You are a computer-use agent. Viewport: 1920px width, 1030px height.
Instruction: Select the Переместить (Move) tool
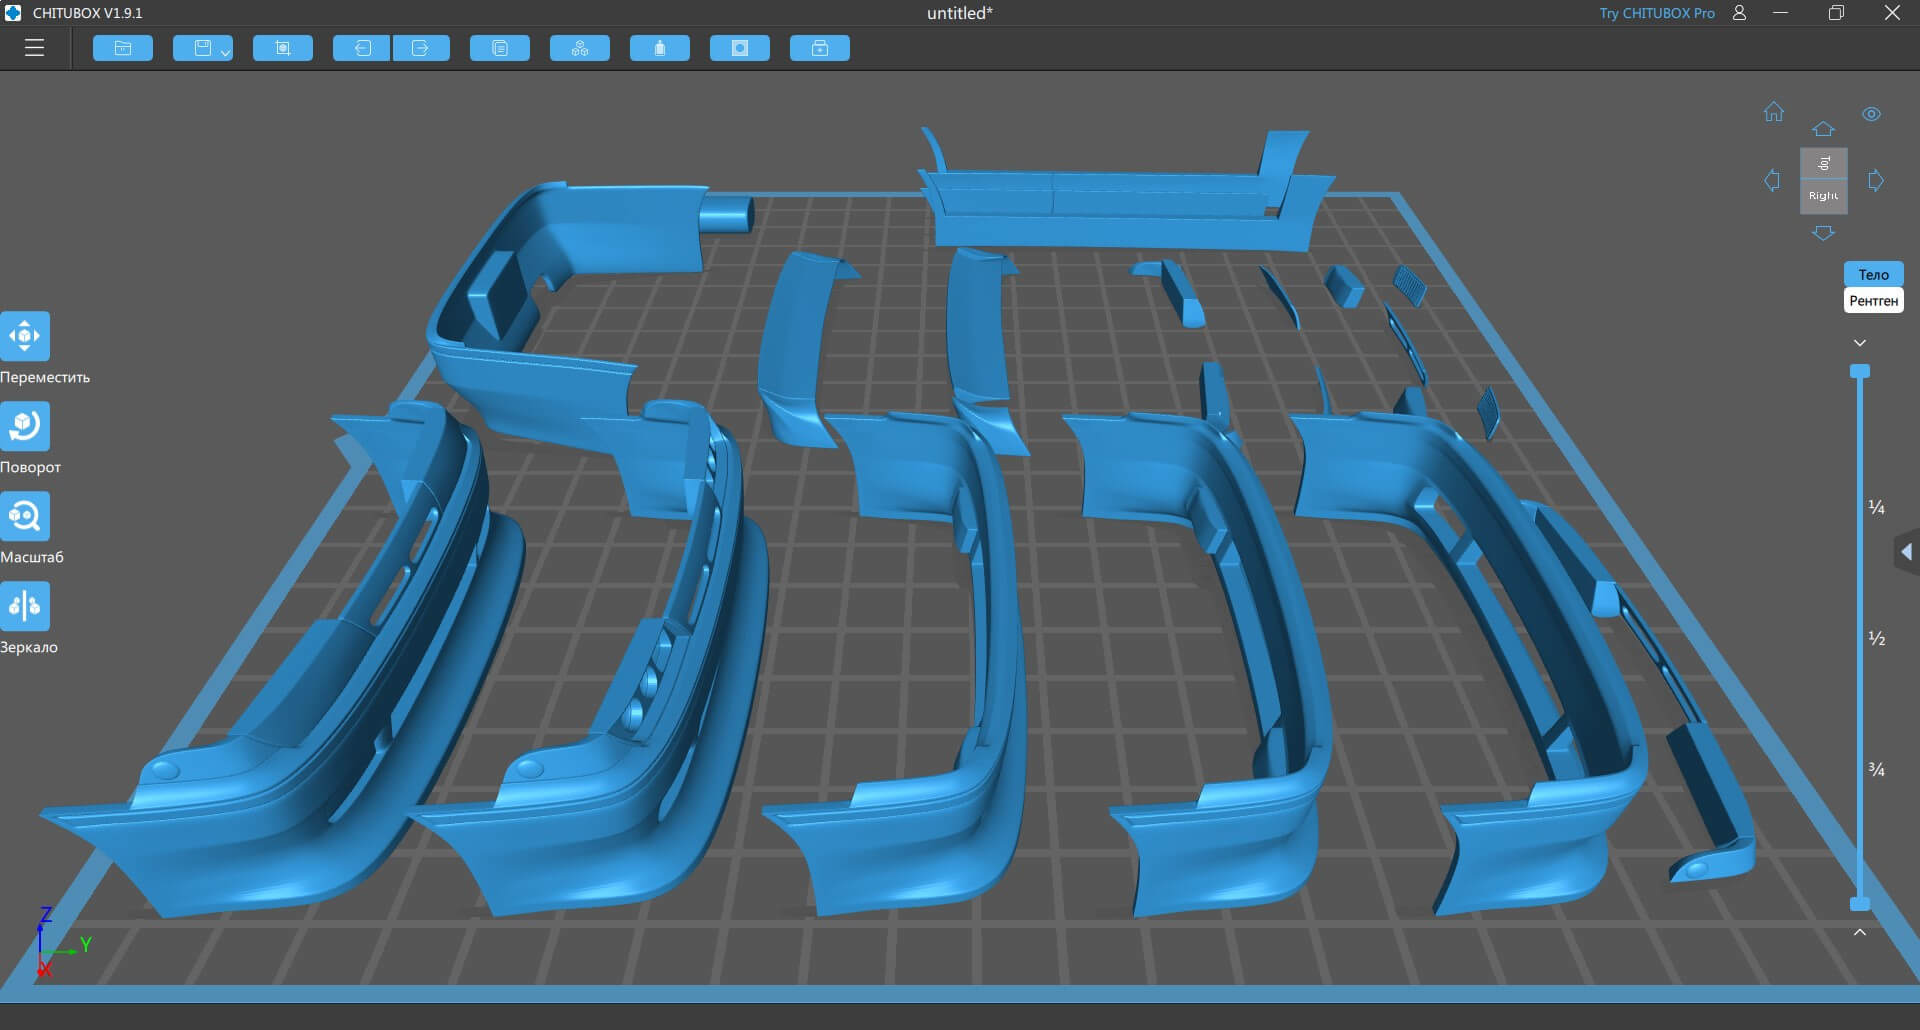click(x=25, y=336)
